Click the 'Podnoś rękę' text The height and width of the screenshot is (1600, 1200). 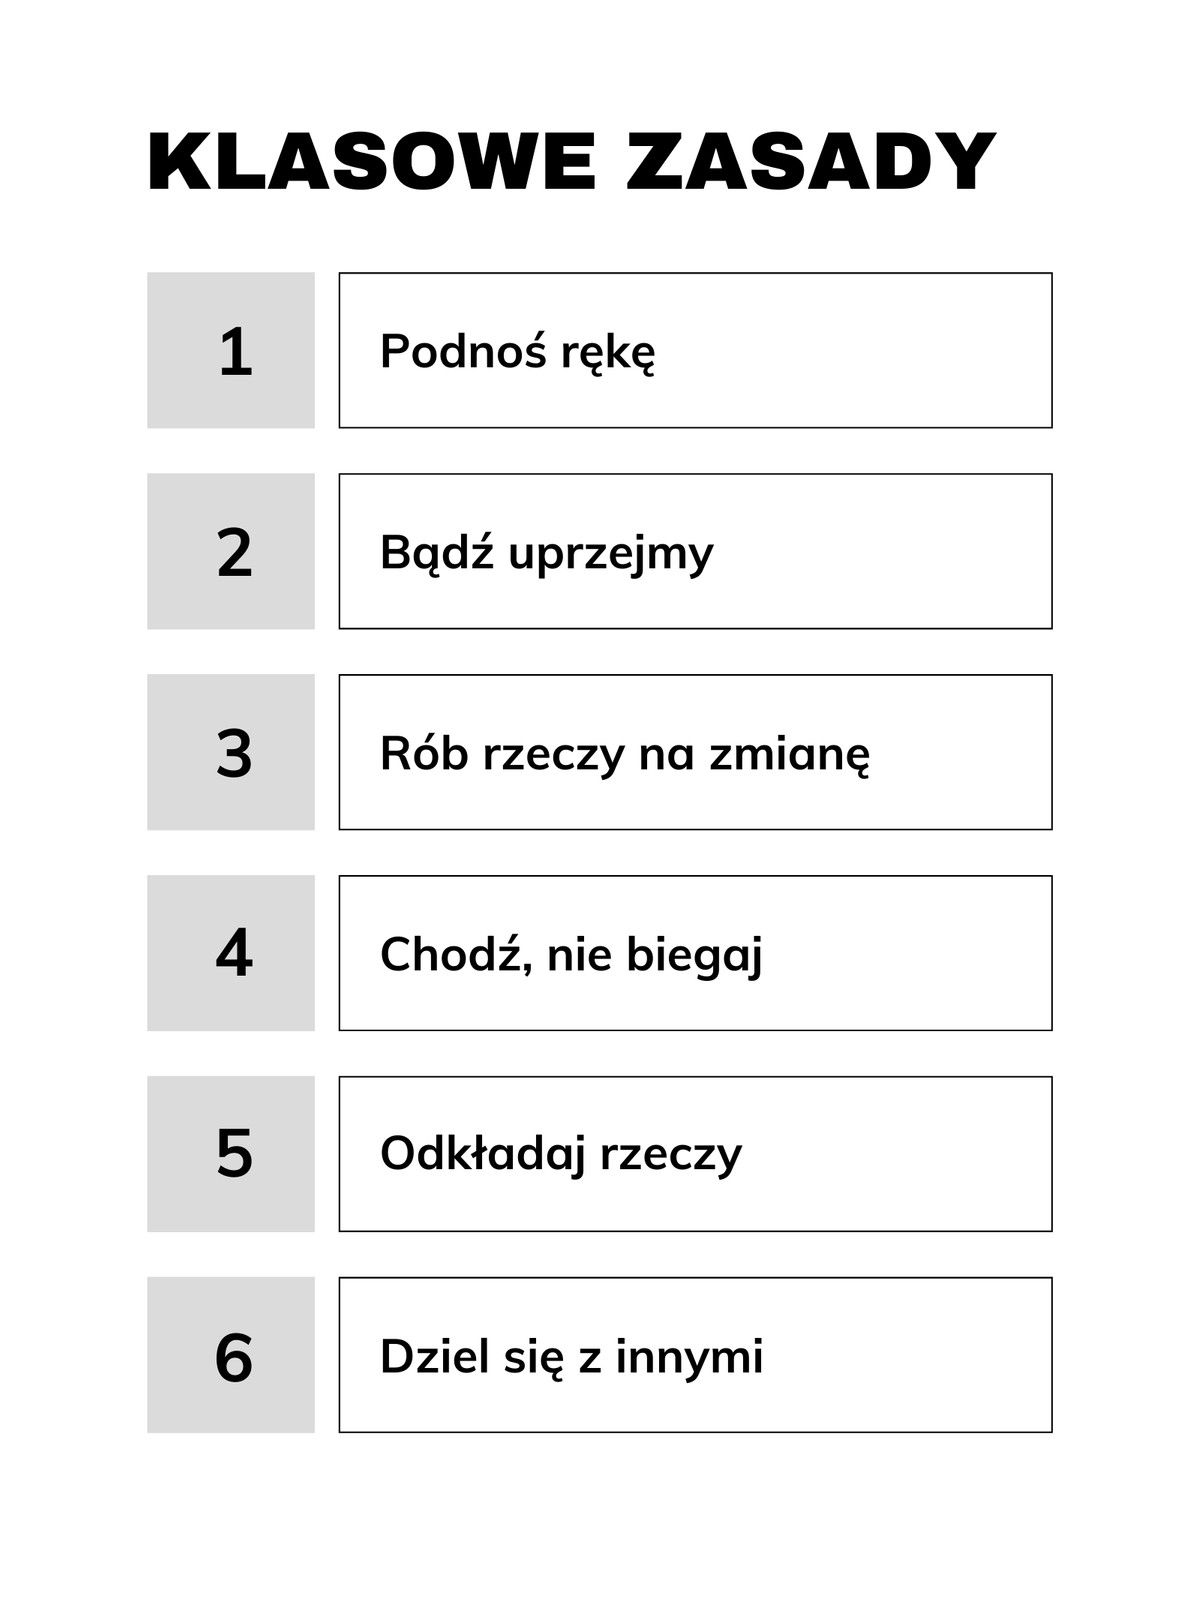[518, 352]
